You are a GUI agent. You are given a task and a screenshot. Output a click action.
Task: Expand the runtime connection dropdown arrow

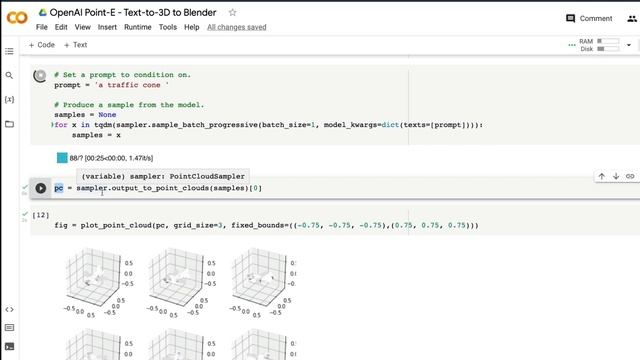point(629,45)
